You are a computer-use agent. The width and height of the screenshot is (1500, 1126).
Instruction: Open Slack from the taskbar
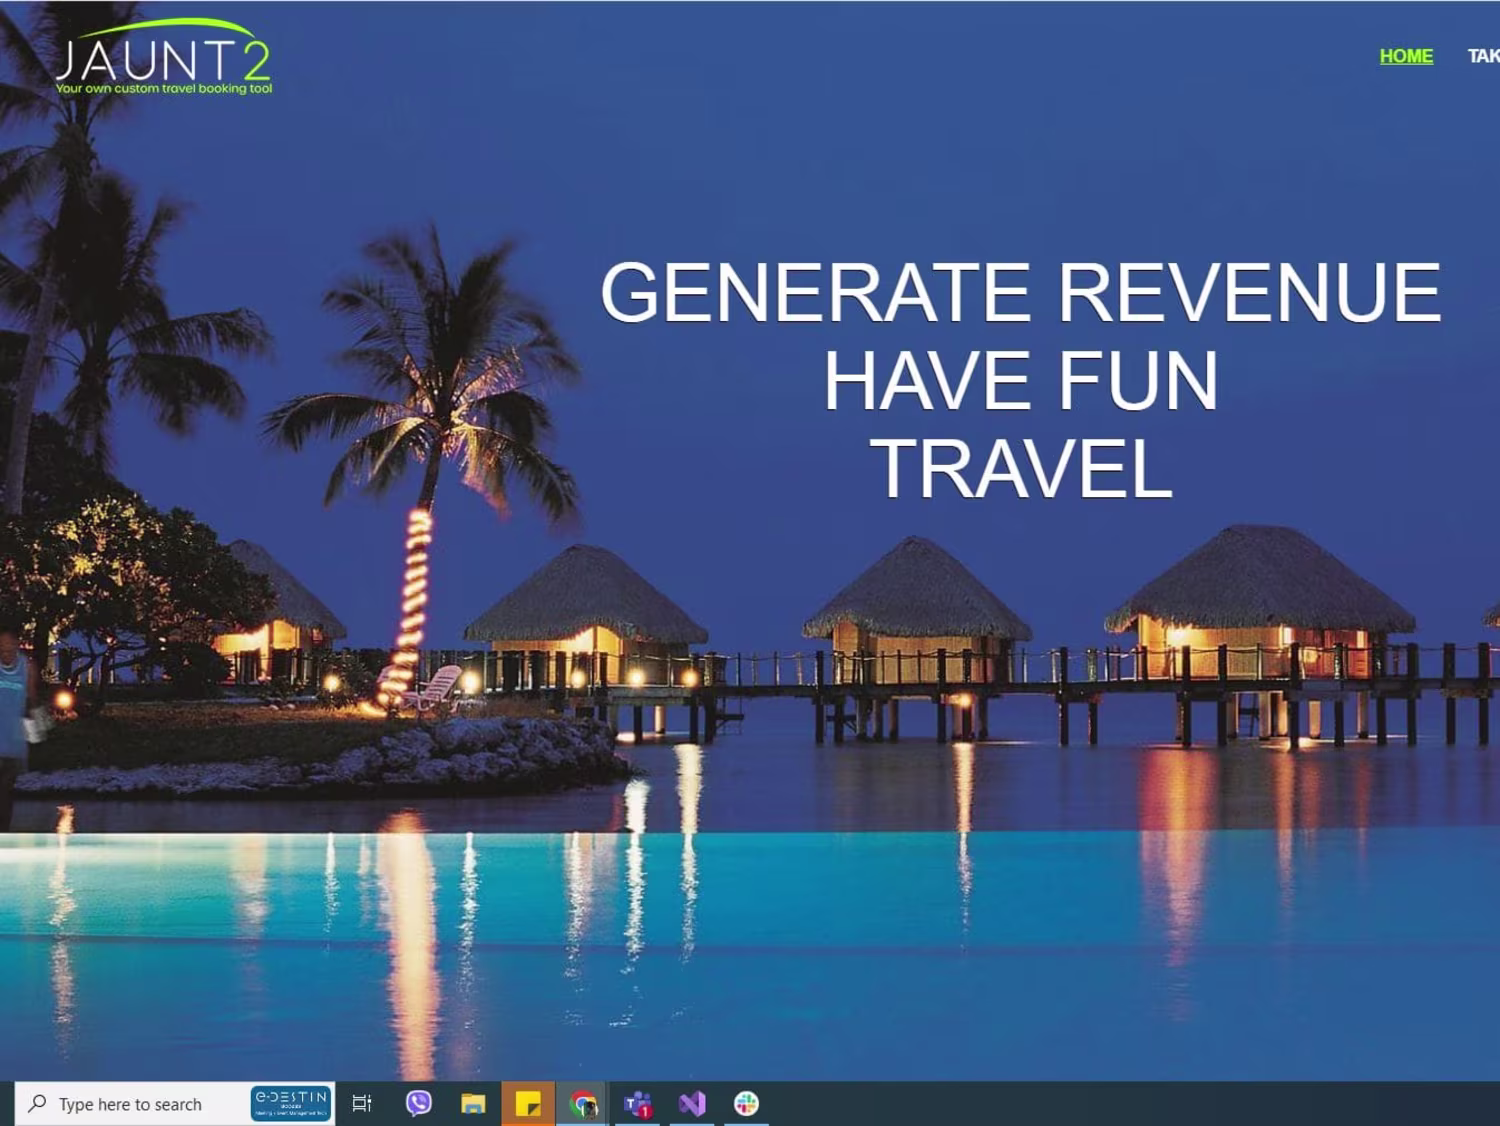(746, 1103)
